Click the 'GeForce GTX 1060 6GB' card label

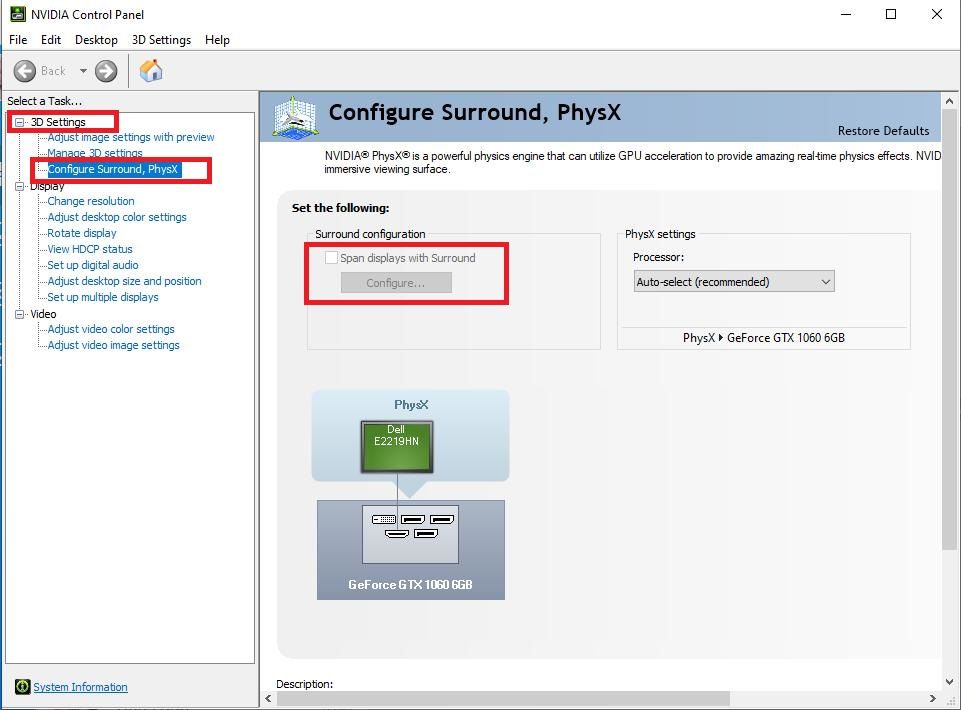[x=410, y=585]
